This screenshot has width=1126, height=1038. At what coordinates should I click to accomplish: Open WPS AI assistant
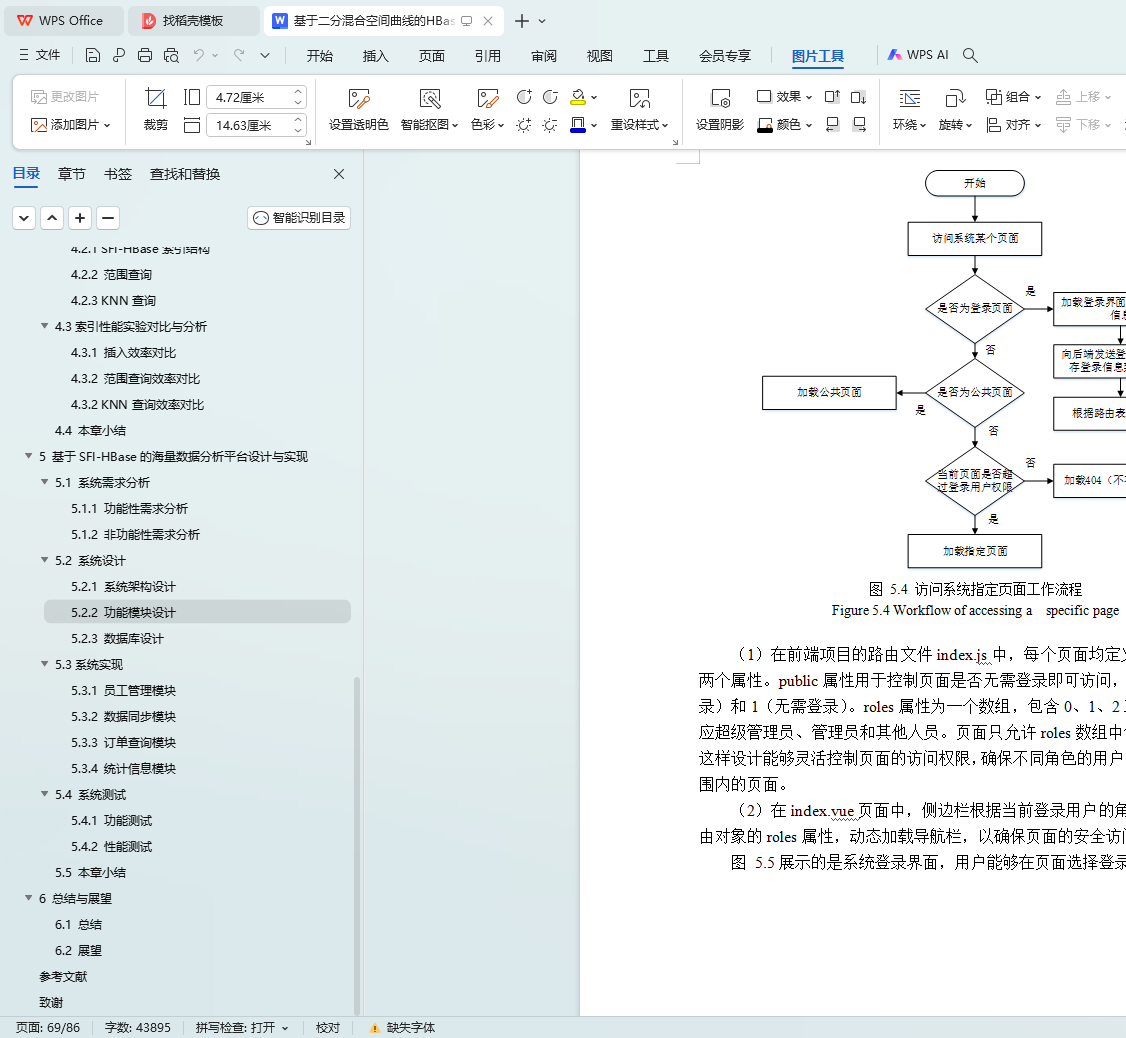coord(918,55)
